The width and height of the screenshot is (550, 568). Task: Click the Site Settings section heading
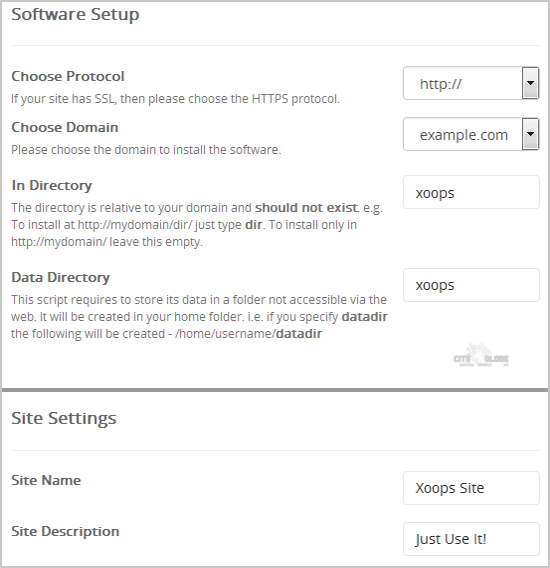(64, 418)
